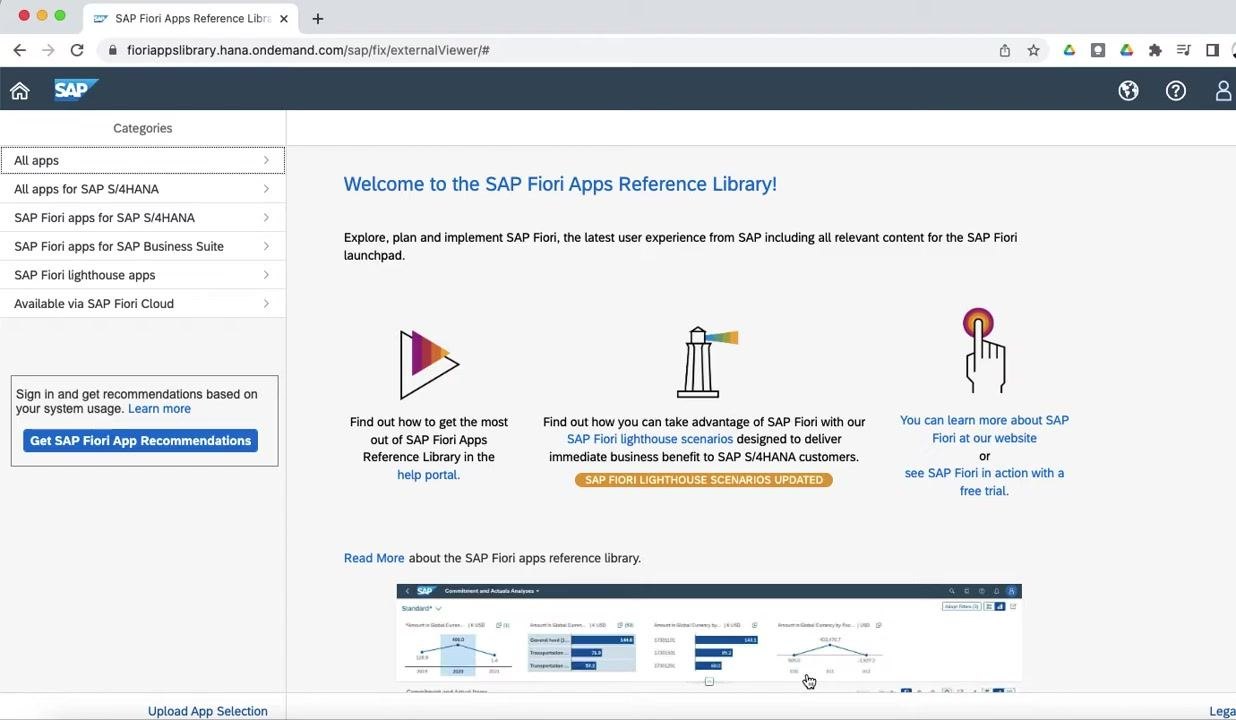Open the browser share icon

1005,50
